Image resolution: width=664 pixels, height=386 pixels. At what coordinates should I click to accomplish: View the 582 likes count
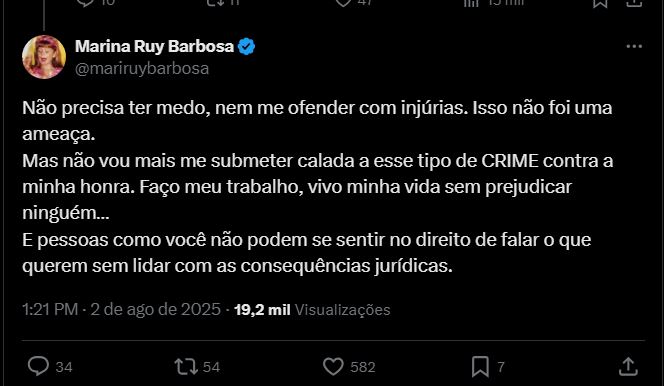click(x=363, y=367)
